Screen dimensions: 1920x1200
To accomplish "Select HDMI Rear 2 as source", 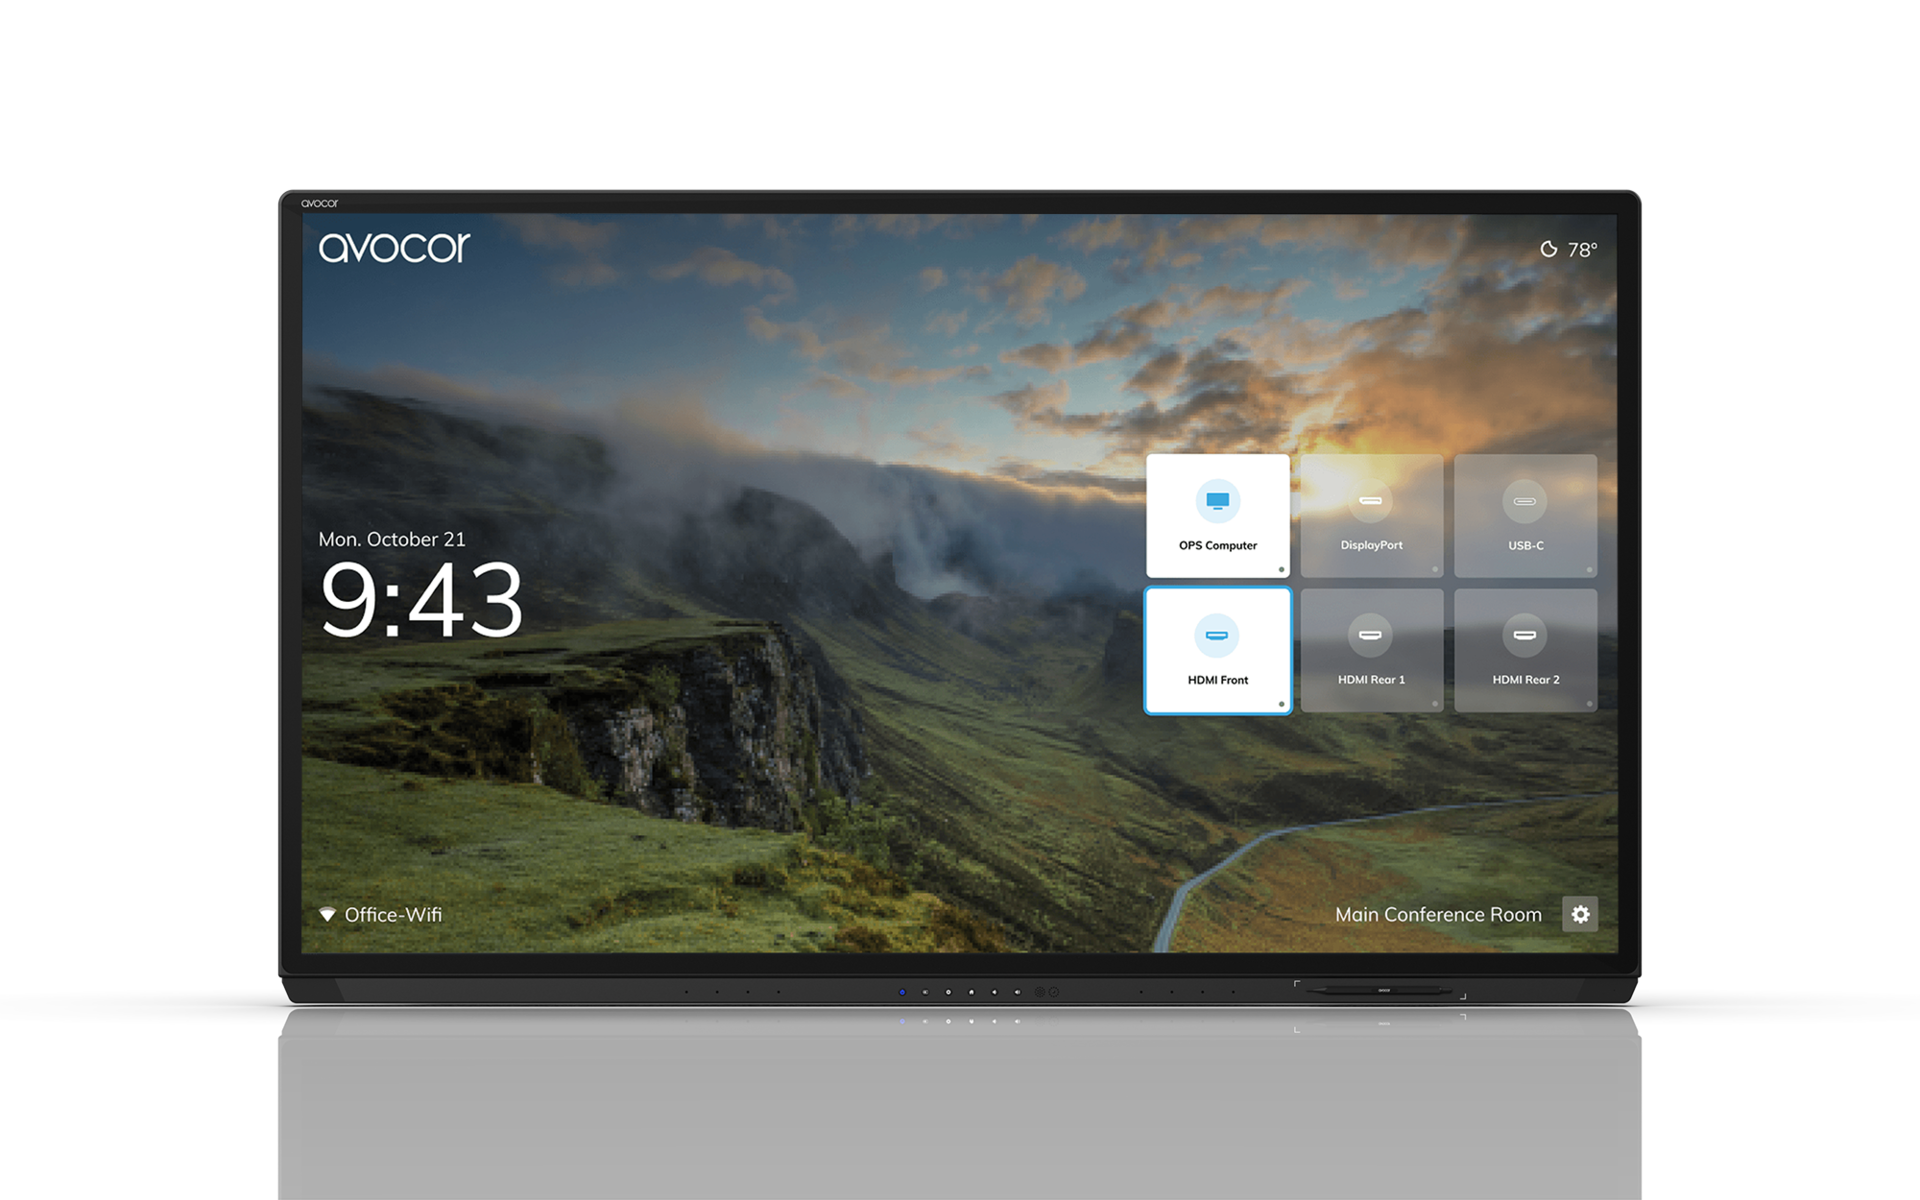I will 1526,650.
